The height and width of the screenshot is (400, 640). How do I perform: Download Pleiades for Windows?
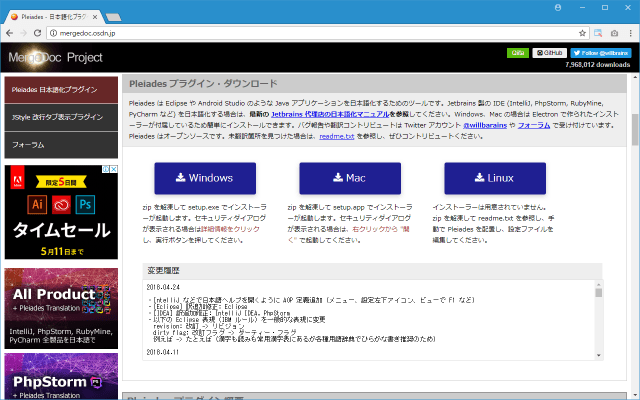(x=205, y=178)
